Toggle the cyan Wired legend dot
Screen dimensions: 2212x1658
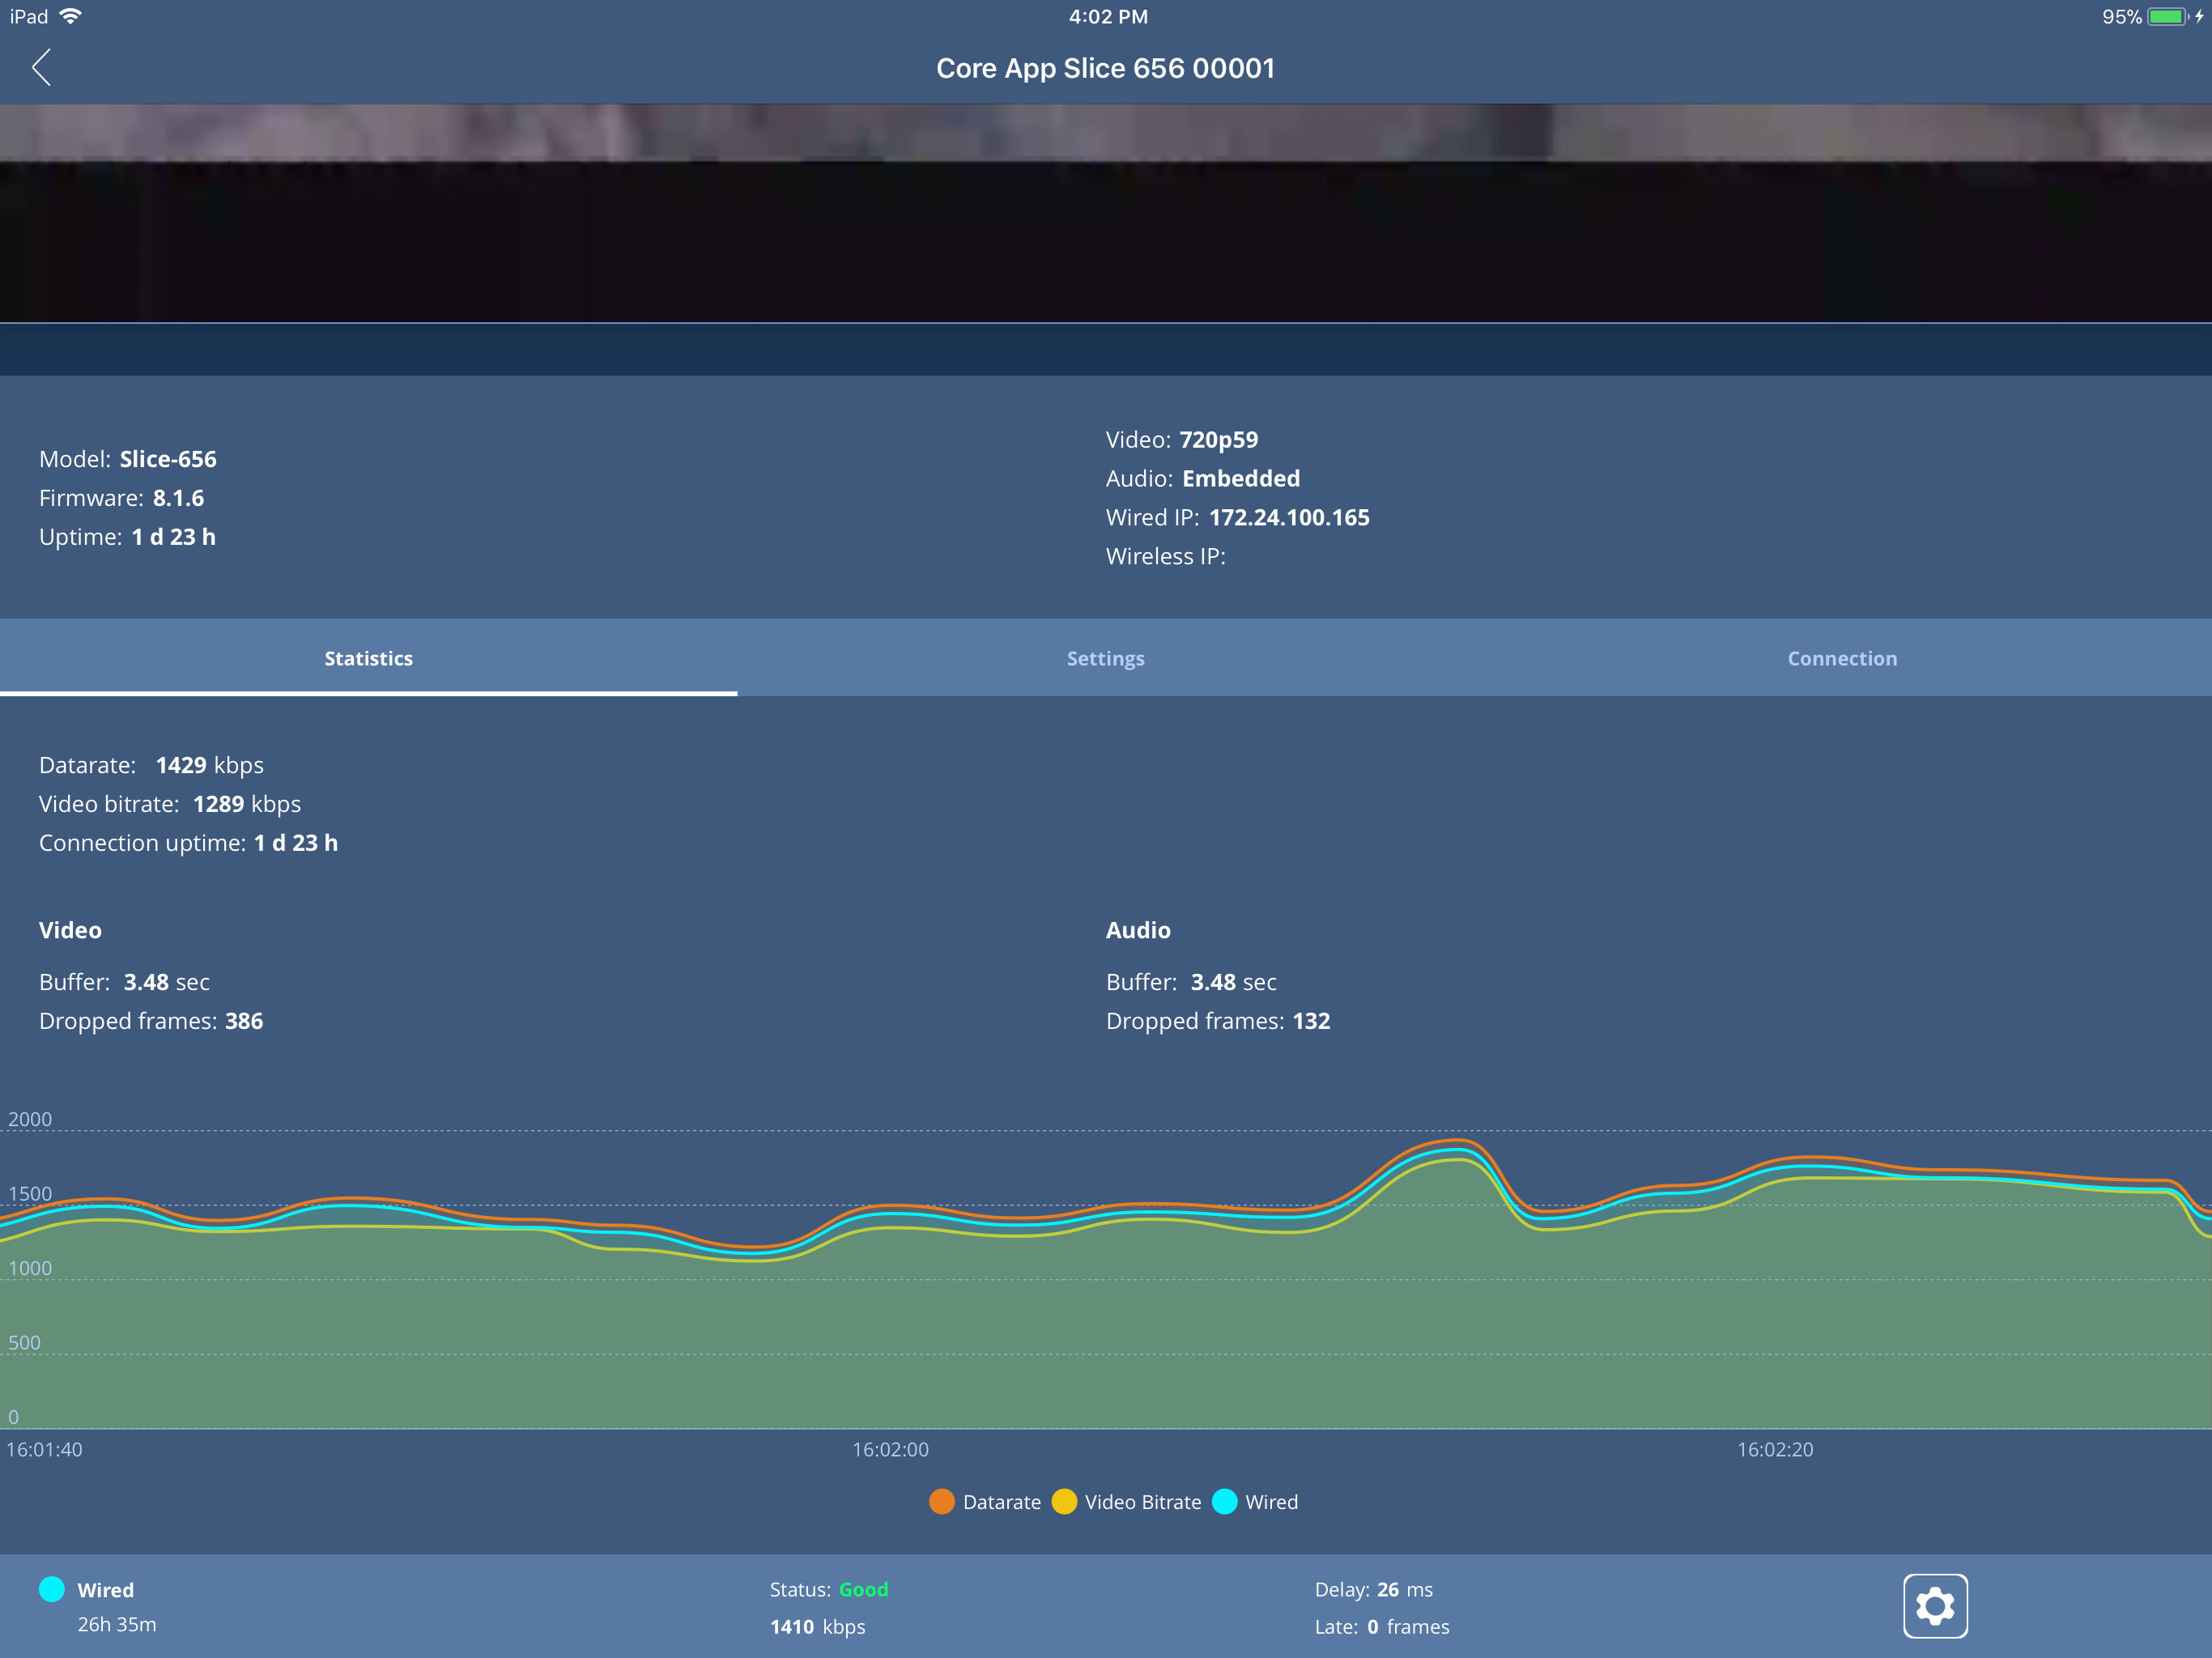[1224, 1501]
